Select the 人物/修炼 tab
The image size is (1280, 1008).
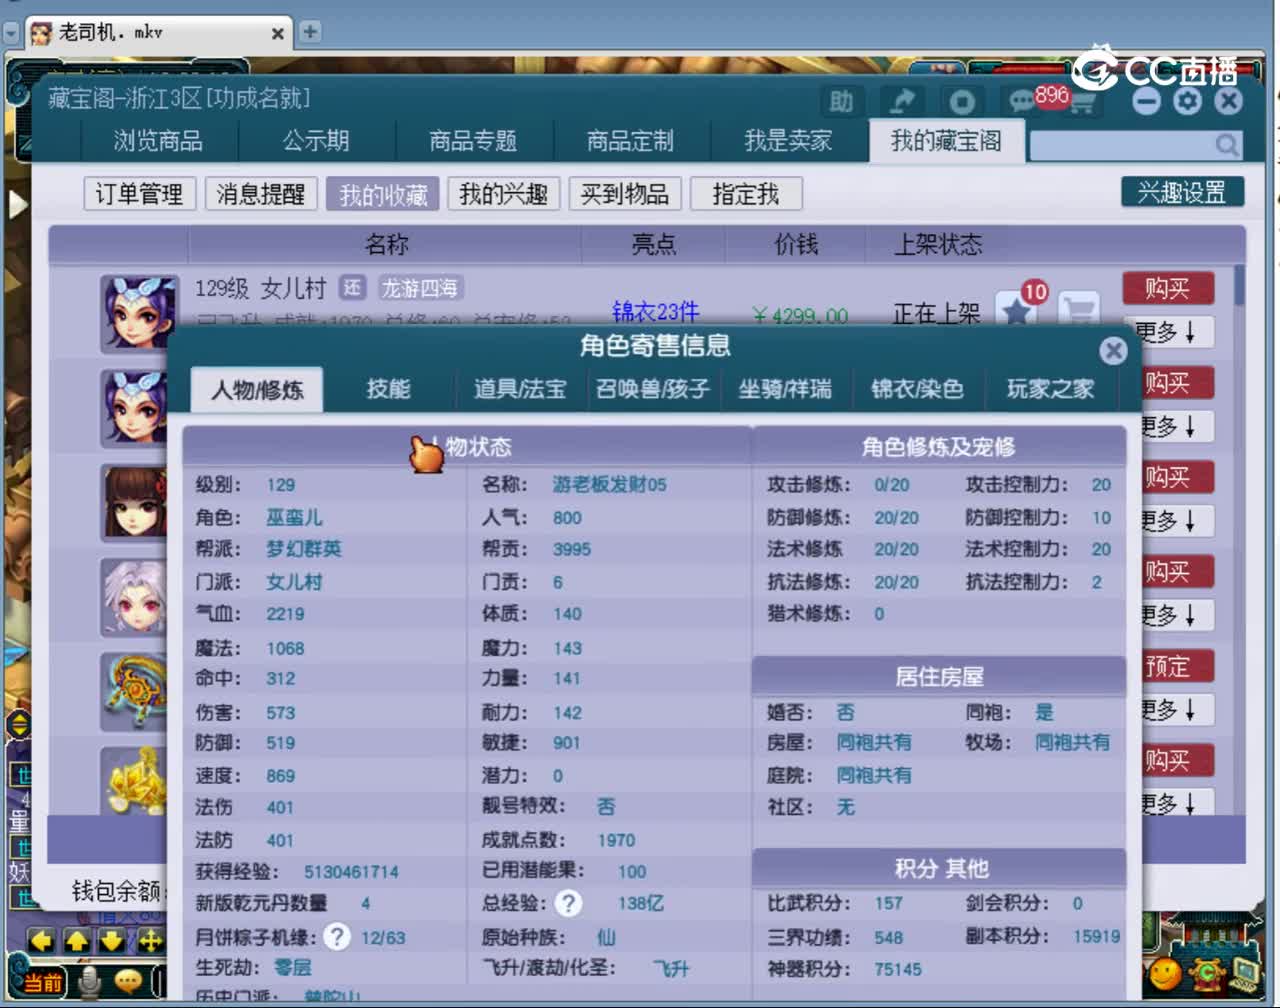(257, 389)
